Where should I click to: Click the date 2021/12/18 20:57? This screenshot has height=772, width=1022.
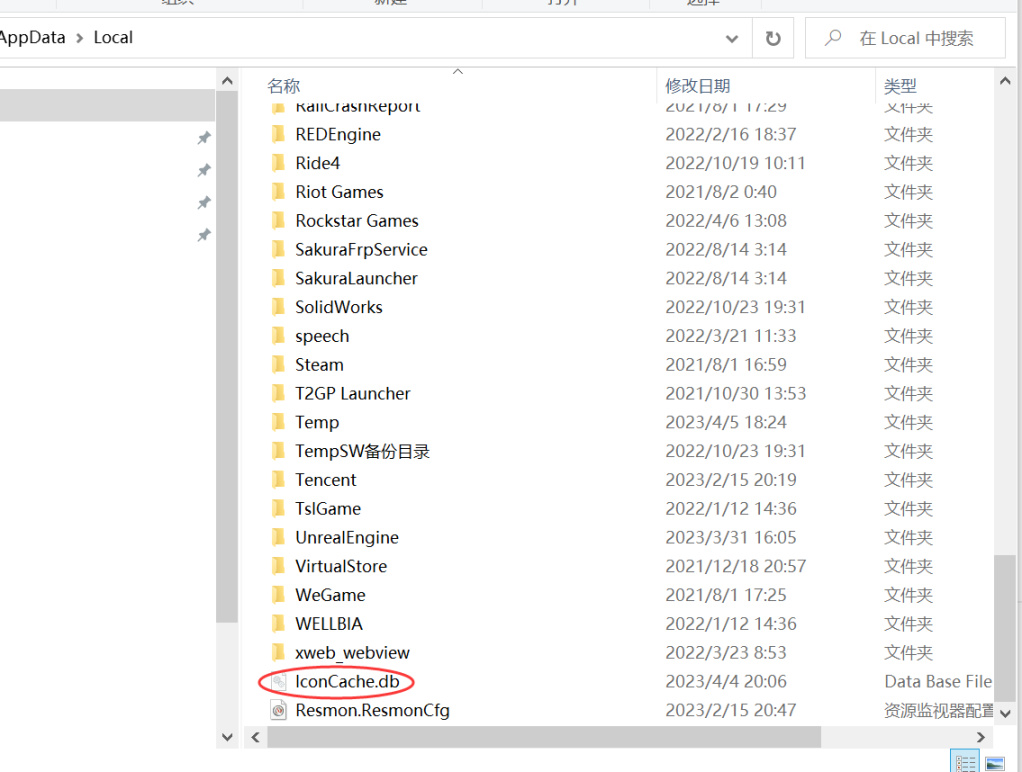pos(735,566)
